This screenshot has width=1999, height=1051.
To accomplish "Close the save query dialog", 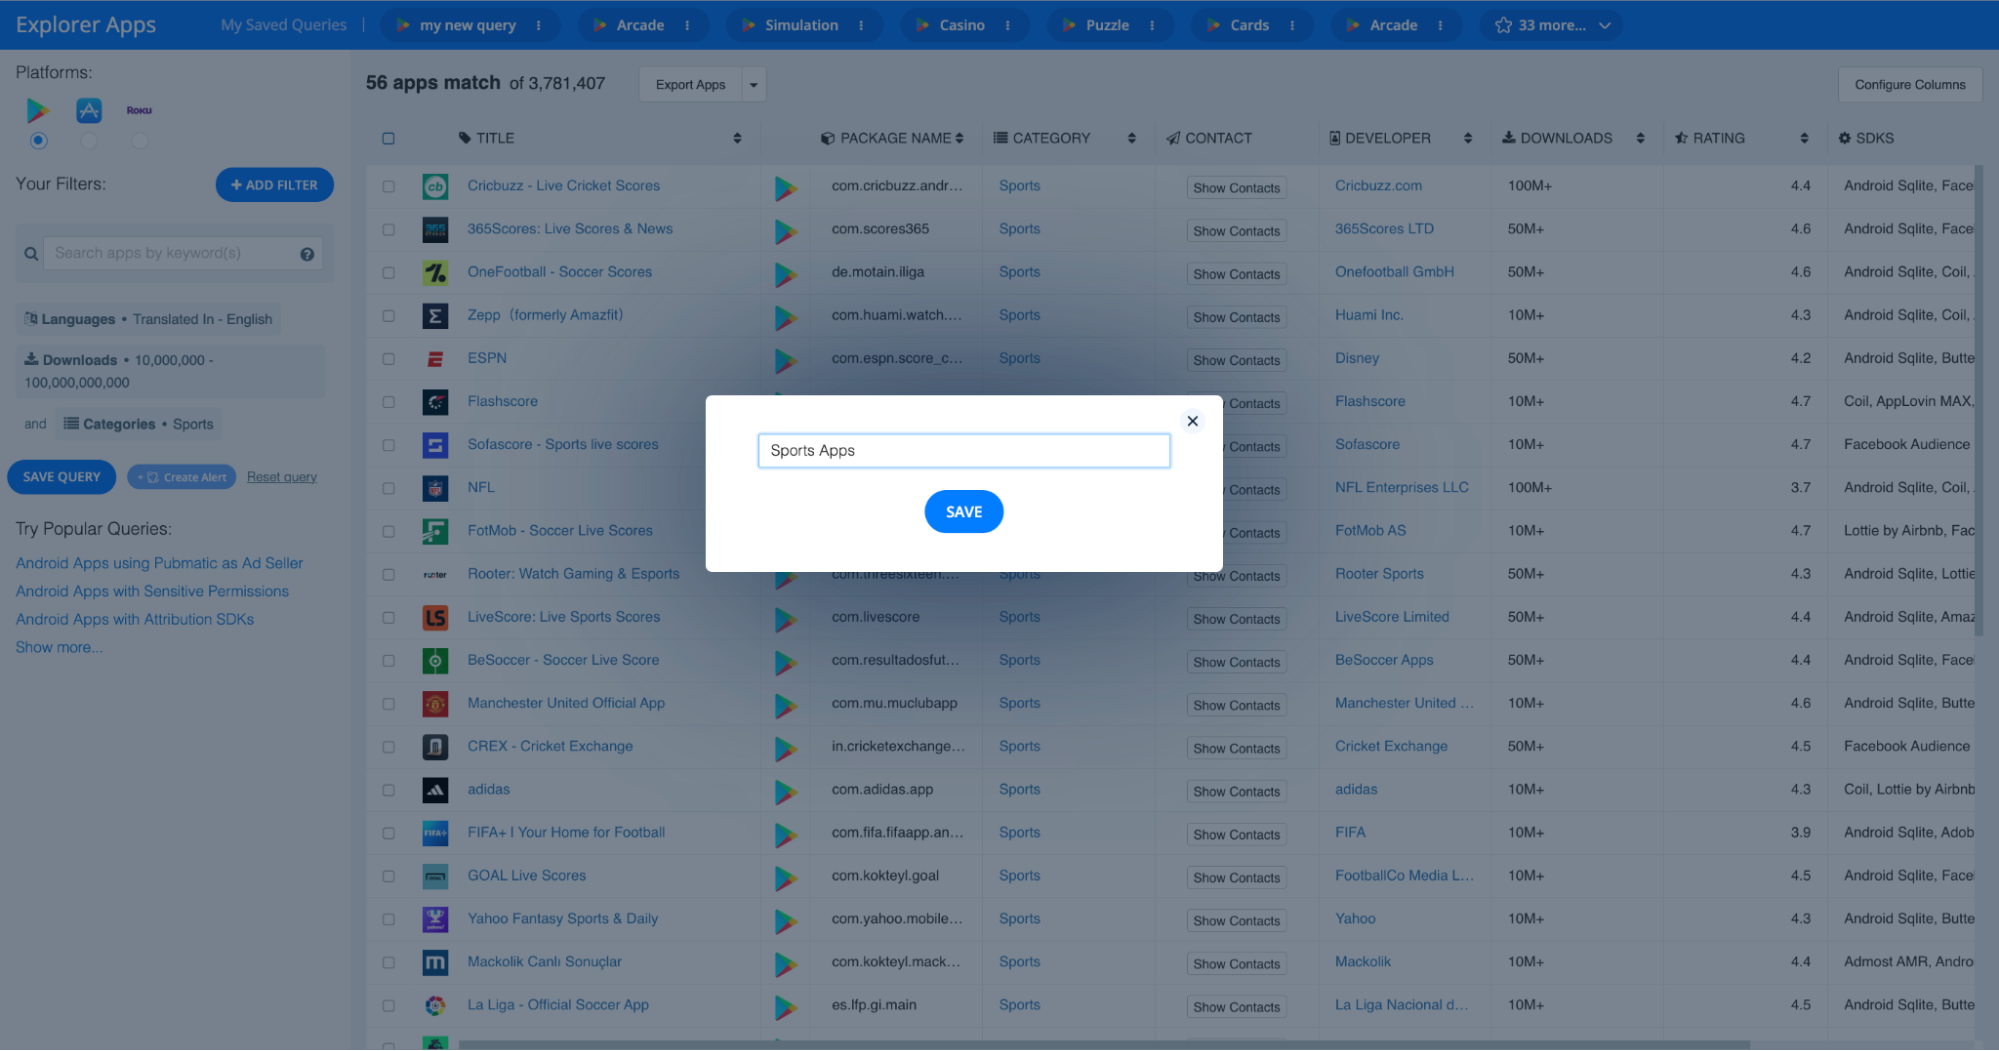I will (x=1192, y=421).
